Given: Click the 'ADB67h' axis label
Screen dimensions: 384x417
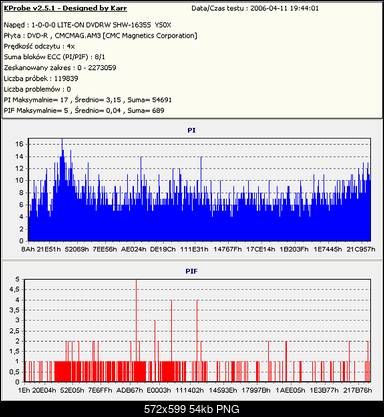Looking at the screenshot, I should tap(129, 390).
